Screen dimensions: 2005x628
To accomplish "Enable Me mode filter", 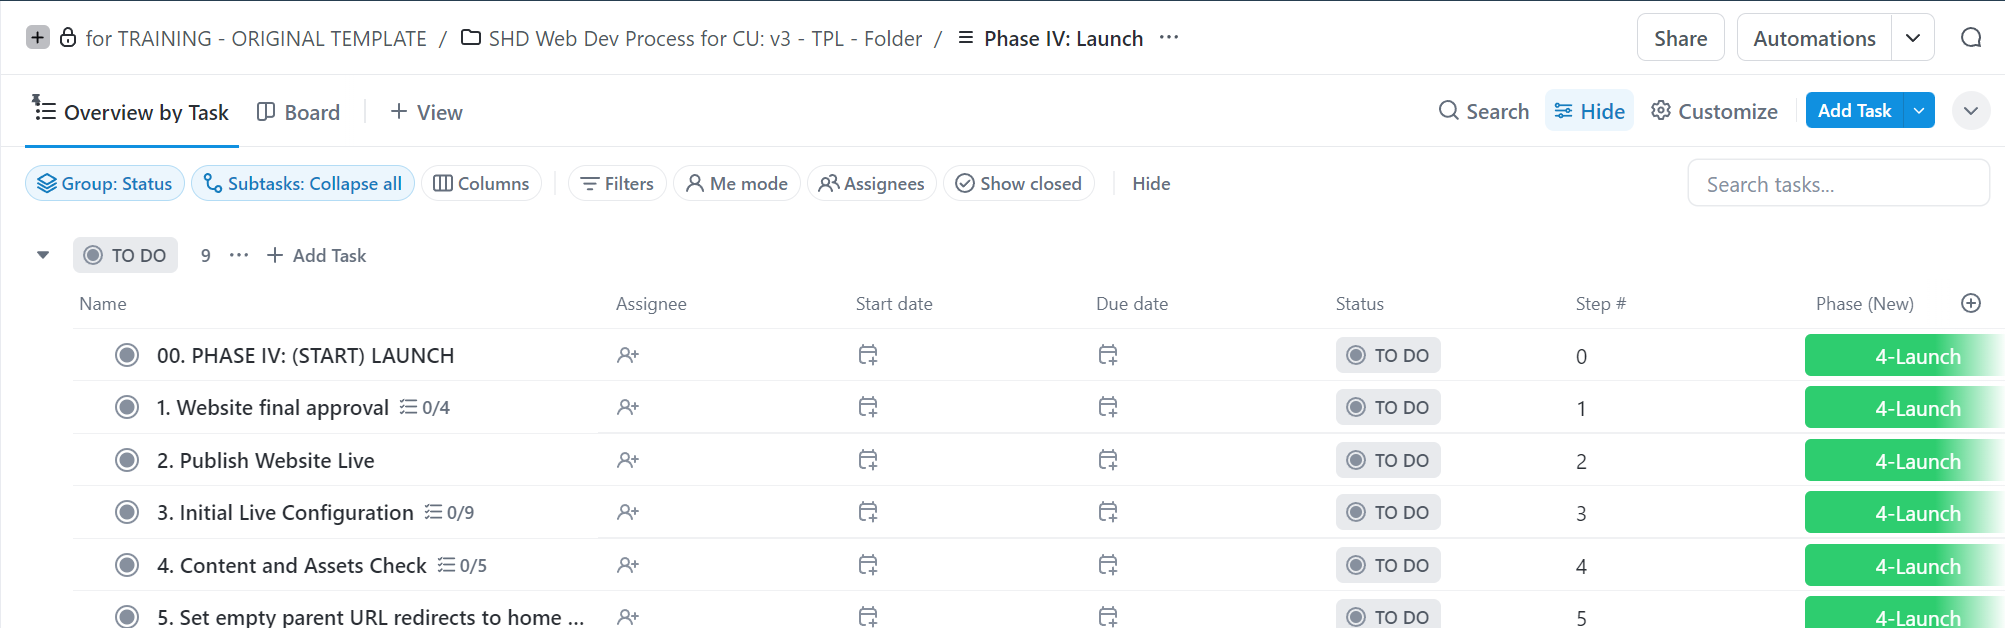I will pos(737,184).
